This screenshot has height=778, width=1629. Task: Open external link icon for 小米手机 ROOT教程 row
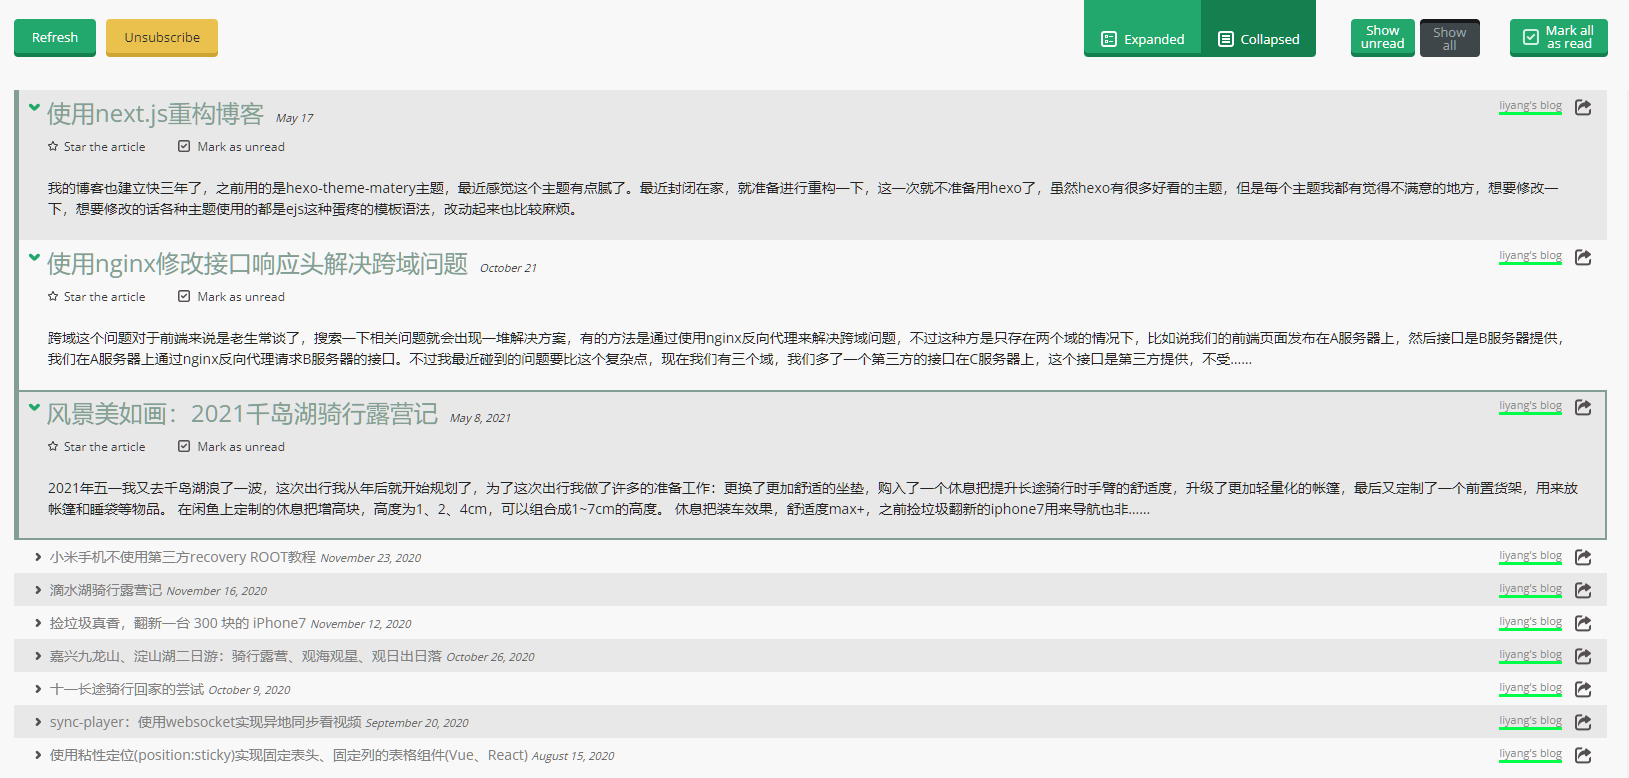pos(1583,557)
